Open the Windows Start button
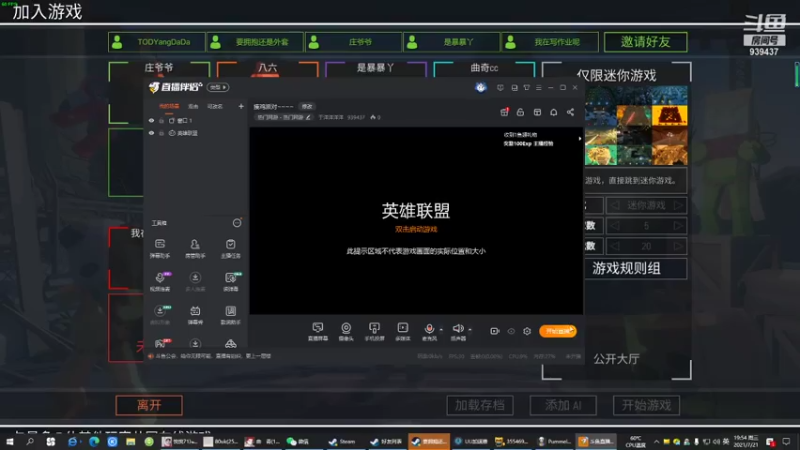The width and height of the screenshot is (800, 450). 10,441
